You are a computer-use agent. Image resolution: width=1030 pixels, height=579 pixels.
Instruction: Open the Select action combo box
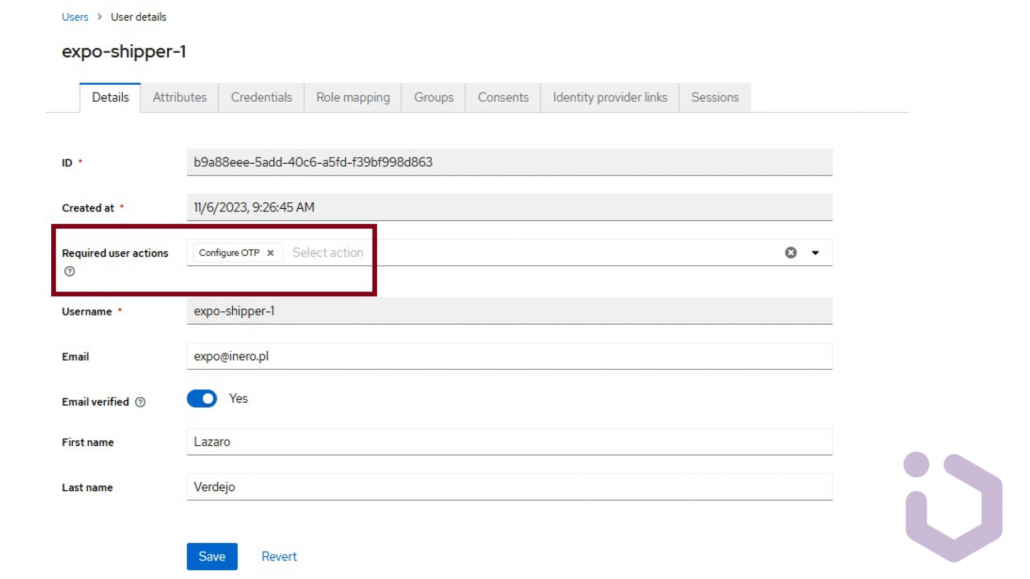pyautogui.click(x=327, y=253)
